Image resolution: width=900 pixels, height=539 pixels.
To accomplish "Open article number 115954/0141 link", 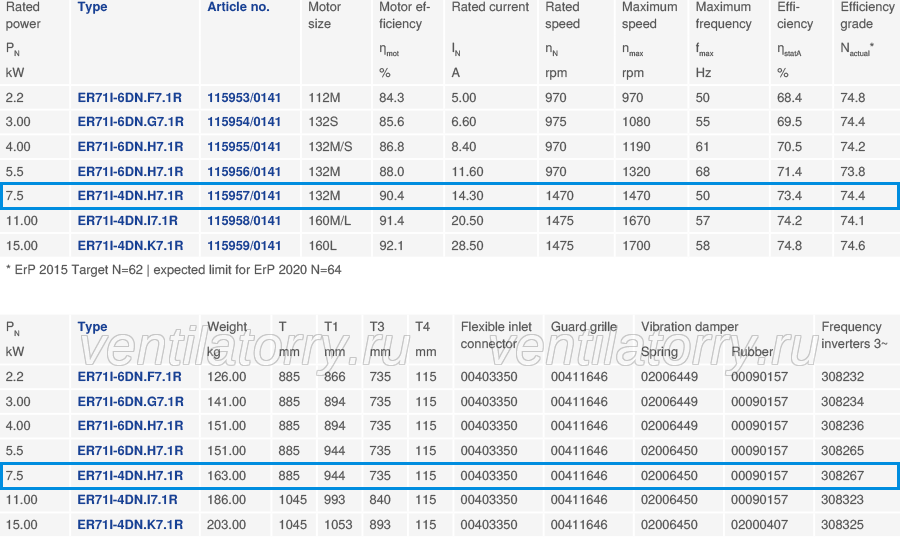I will coord(244,122).
